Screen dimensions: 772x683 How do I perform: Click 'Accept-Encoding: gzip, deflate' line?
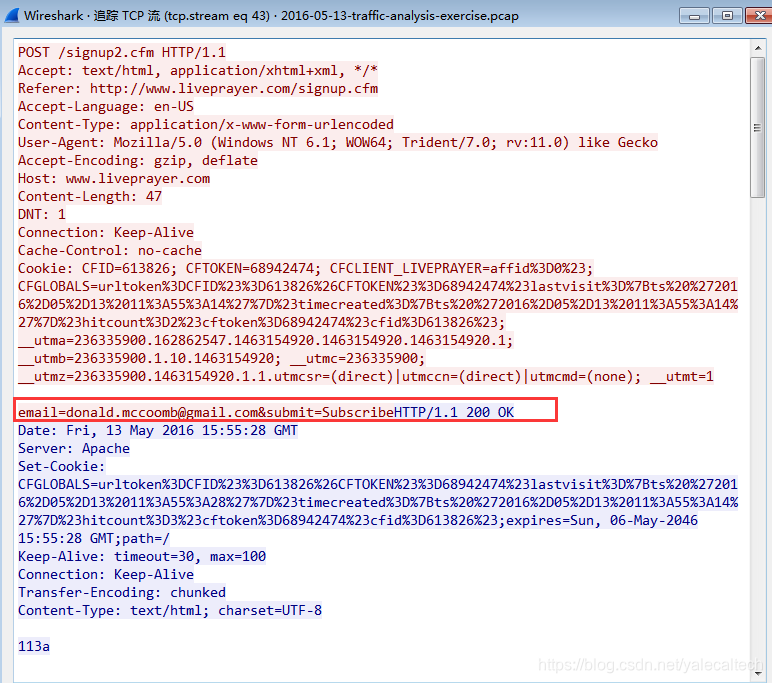[x=138, y=161]
